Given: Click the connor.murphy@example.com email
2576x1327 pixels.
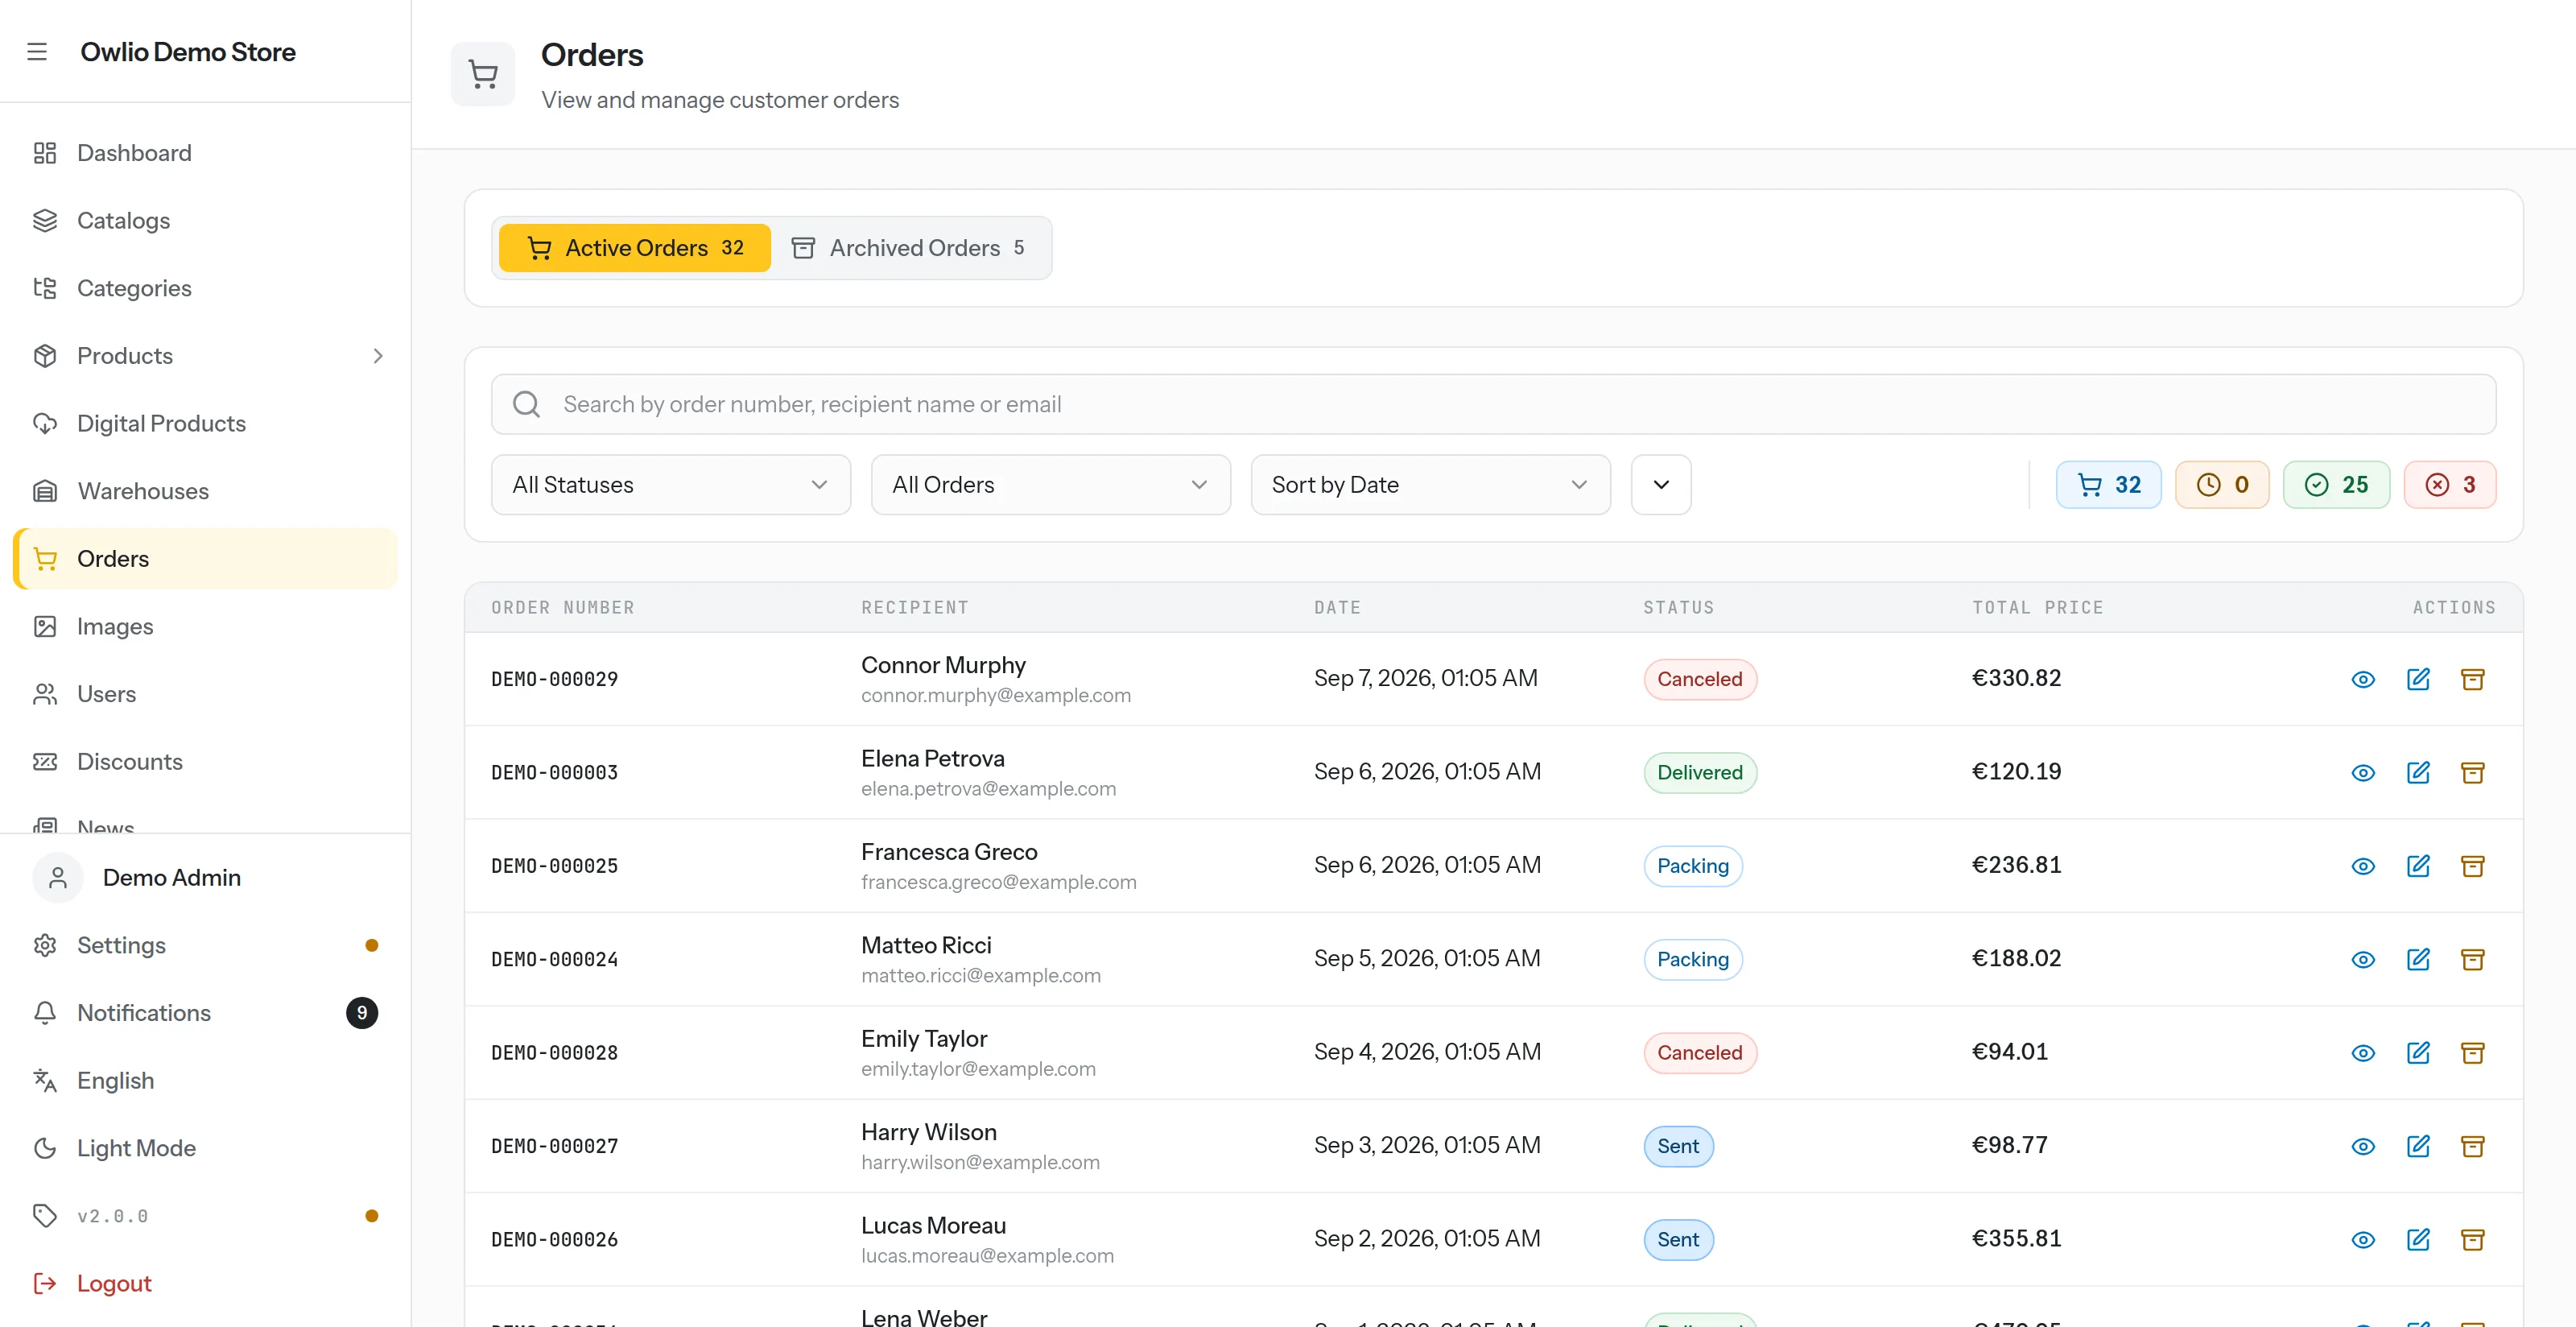Looking at the screenshot, I should [996, 695].
